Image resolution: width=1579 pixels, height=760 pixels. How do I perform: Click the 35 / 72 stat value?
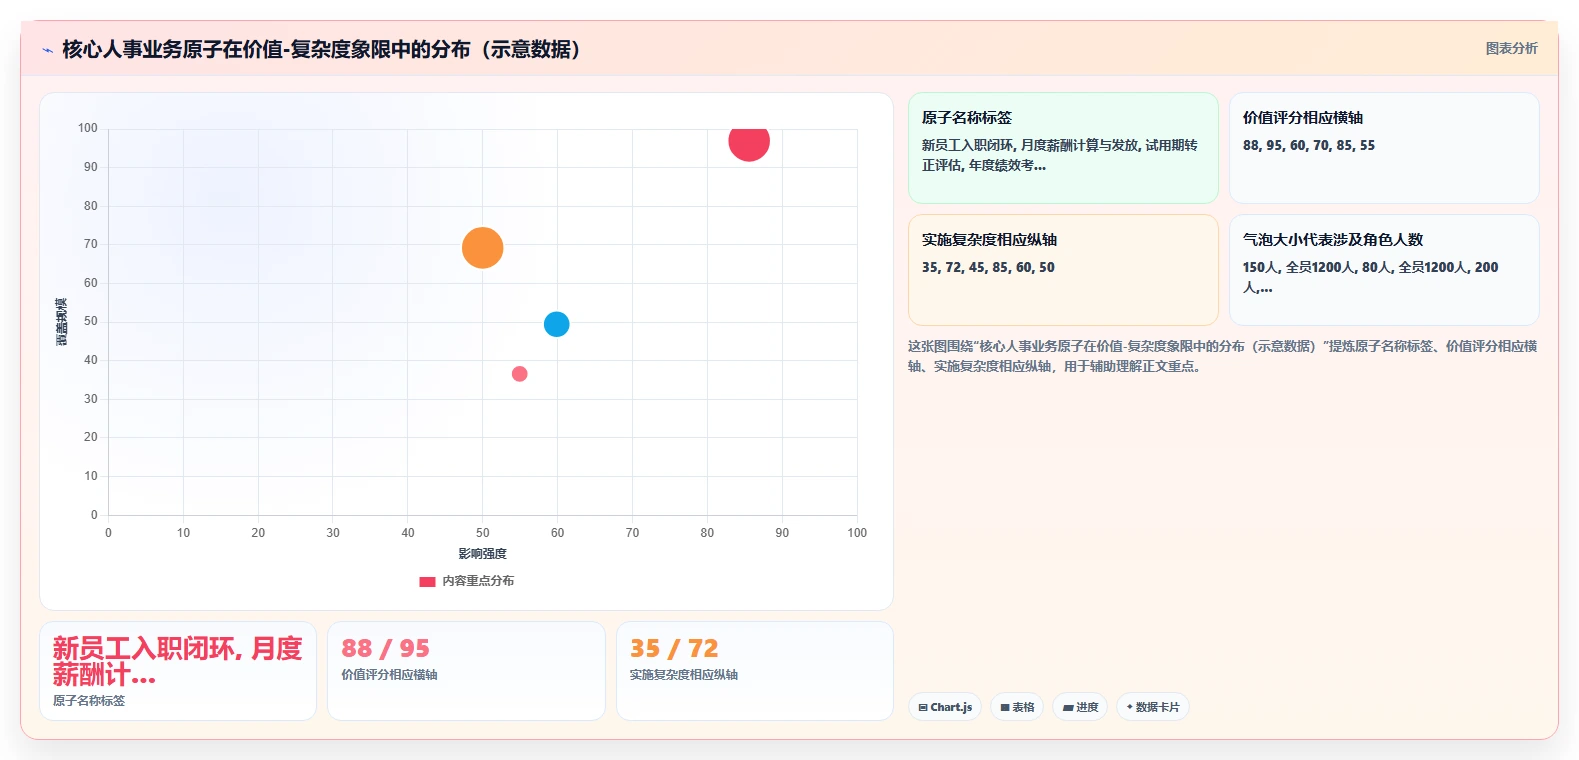pyautogui.click(x=674, y=648)
